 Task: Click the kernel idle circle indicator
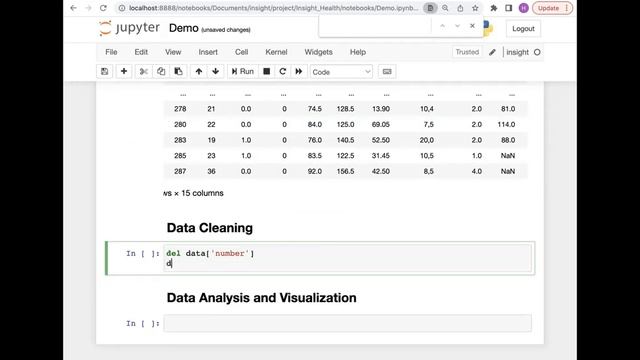click(x=537, y=52)
